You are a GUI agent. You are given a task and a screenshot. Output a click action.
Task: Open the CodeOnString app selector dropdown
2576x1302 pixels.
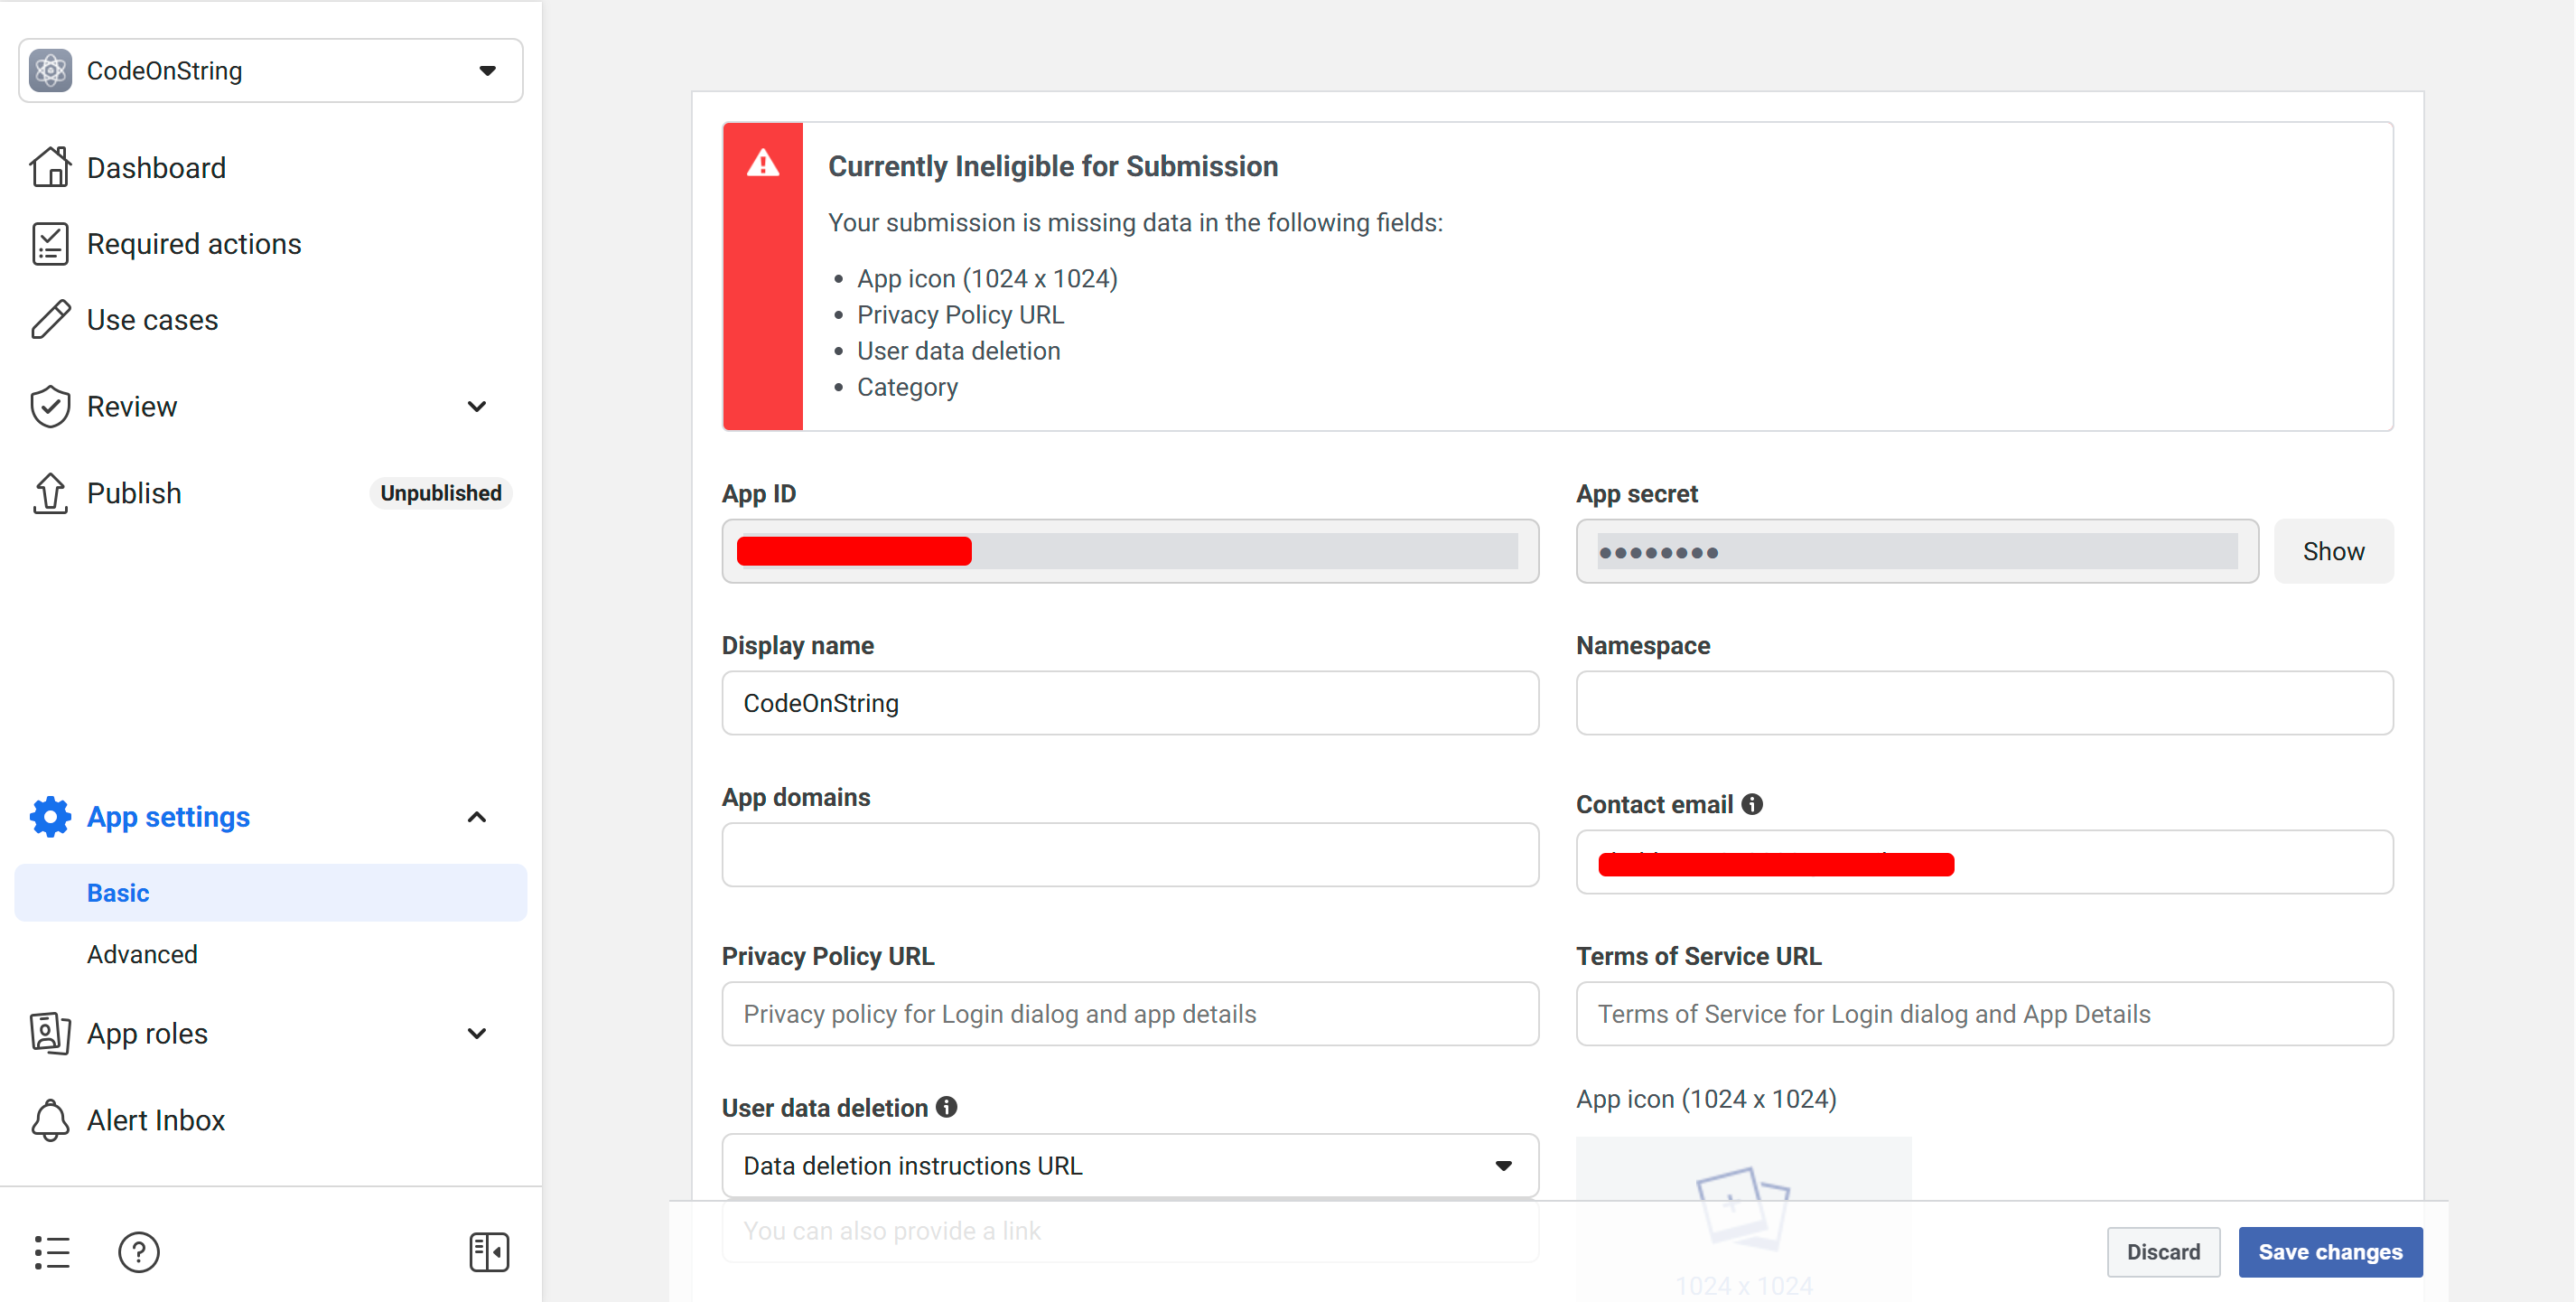tap(270, 71)
